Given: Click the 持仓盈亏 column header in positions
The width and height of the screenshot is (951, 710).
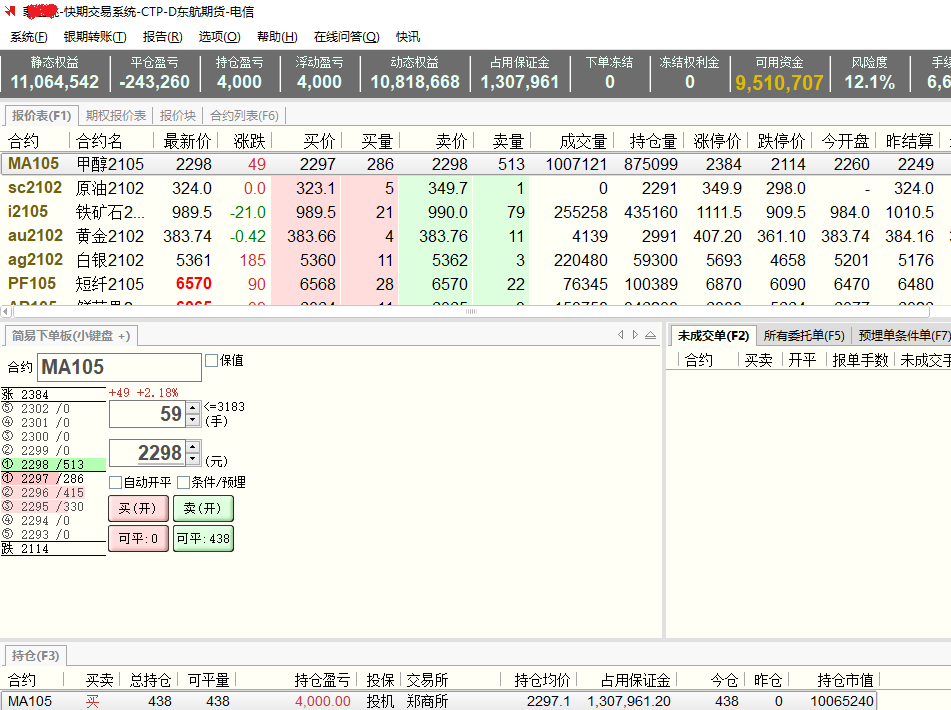Looking at the screenshot, I should [x=322, y=680].
